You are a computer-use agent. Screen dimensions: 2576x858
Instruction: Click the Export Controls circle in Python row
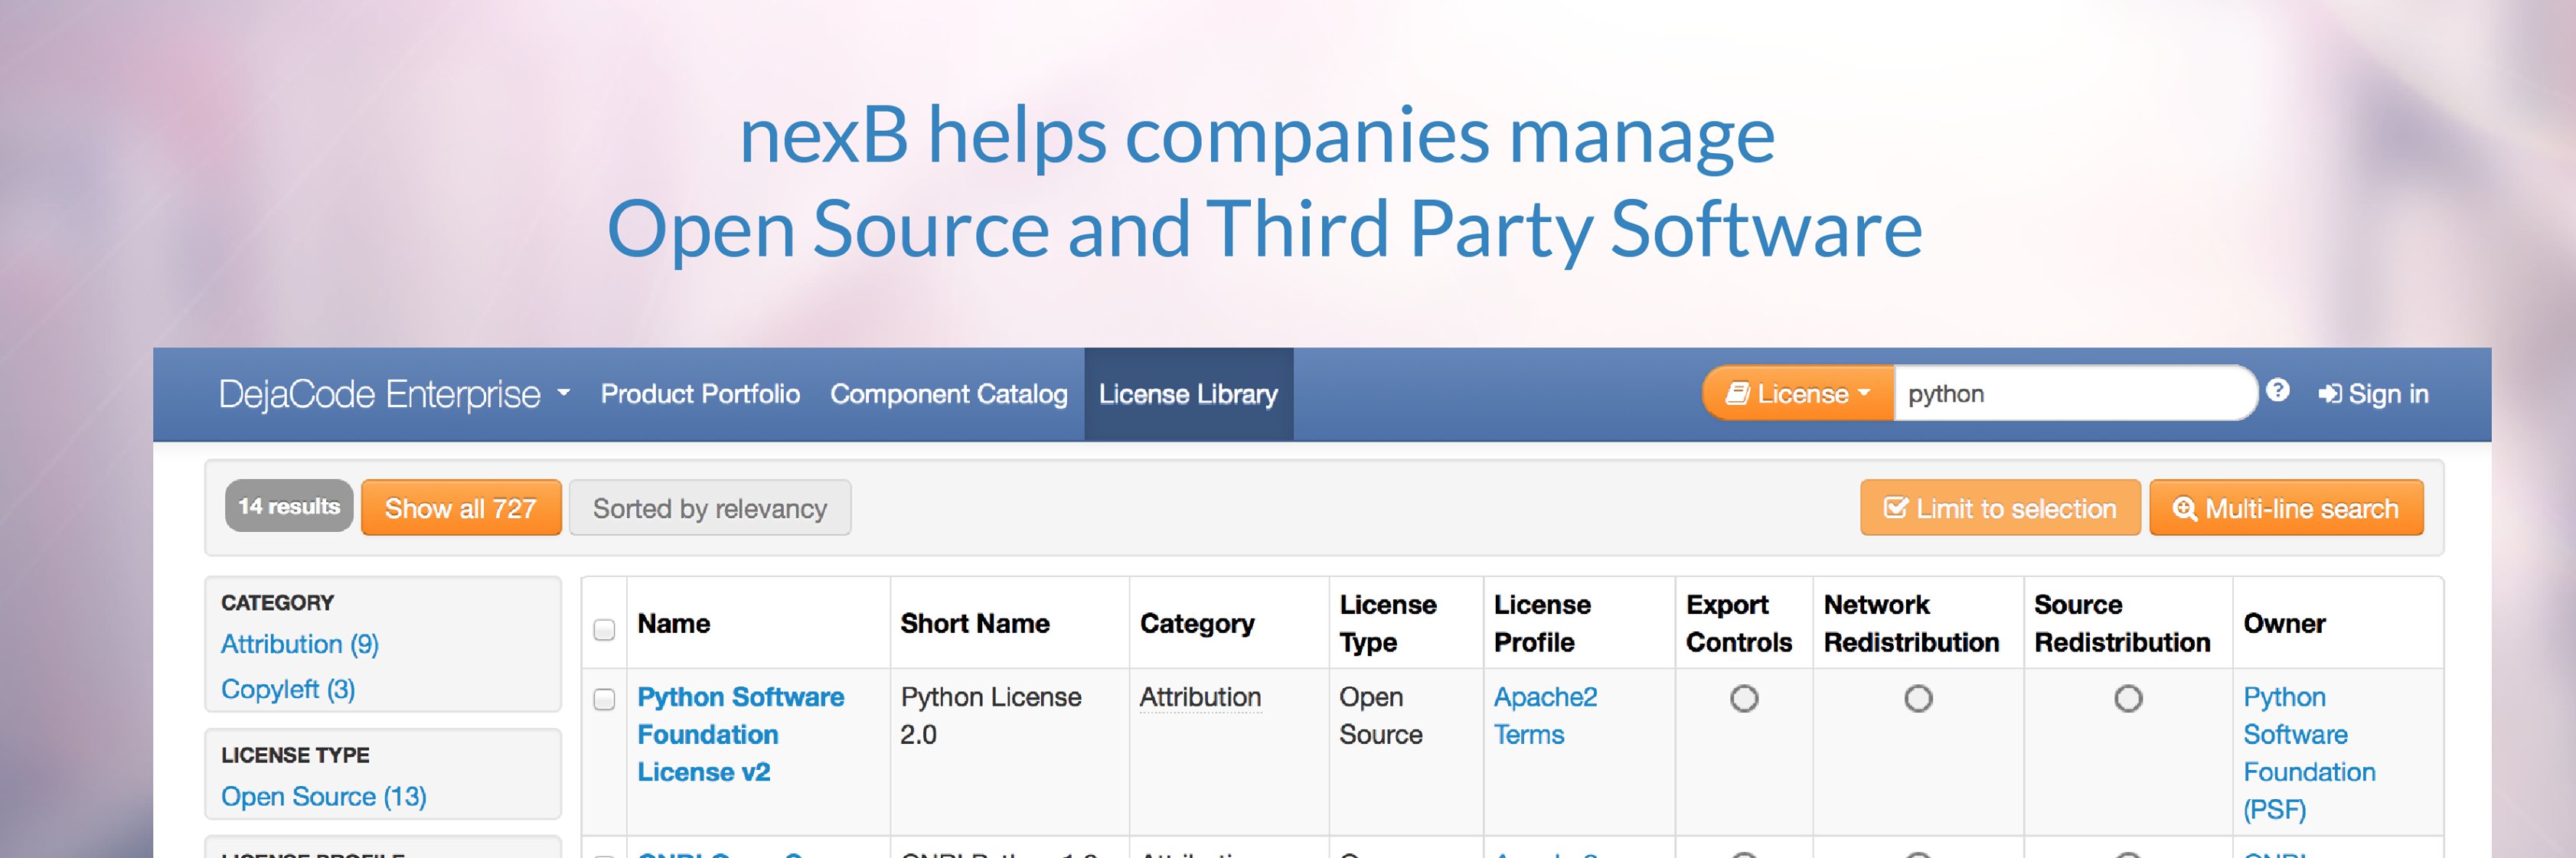(1744, 698)
